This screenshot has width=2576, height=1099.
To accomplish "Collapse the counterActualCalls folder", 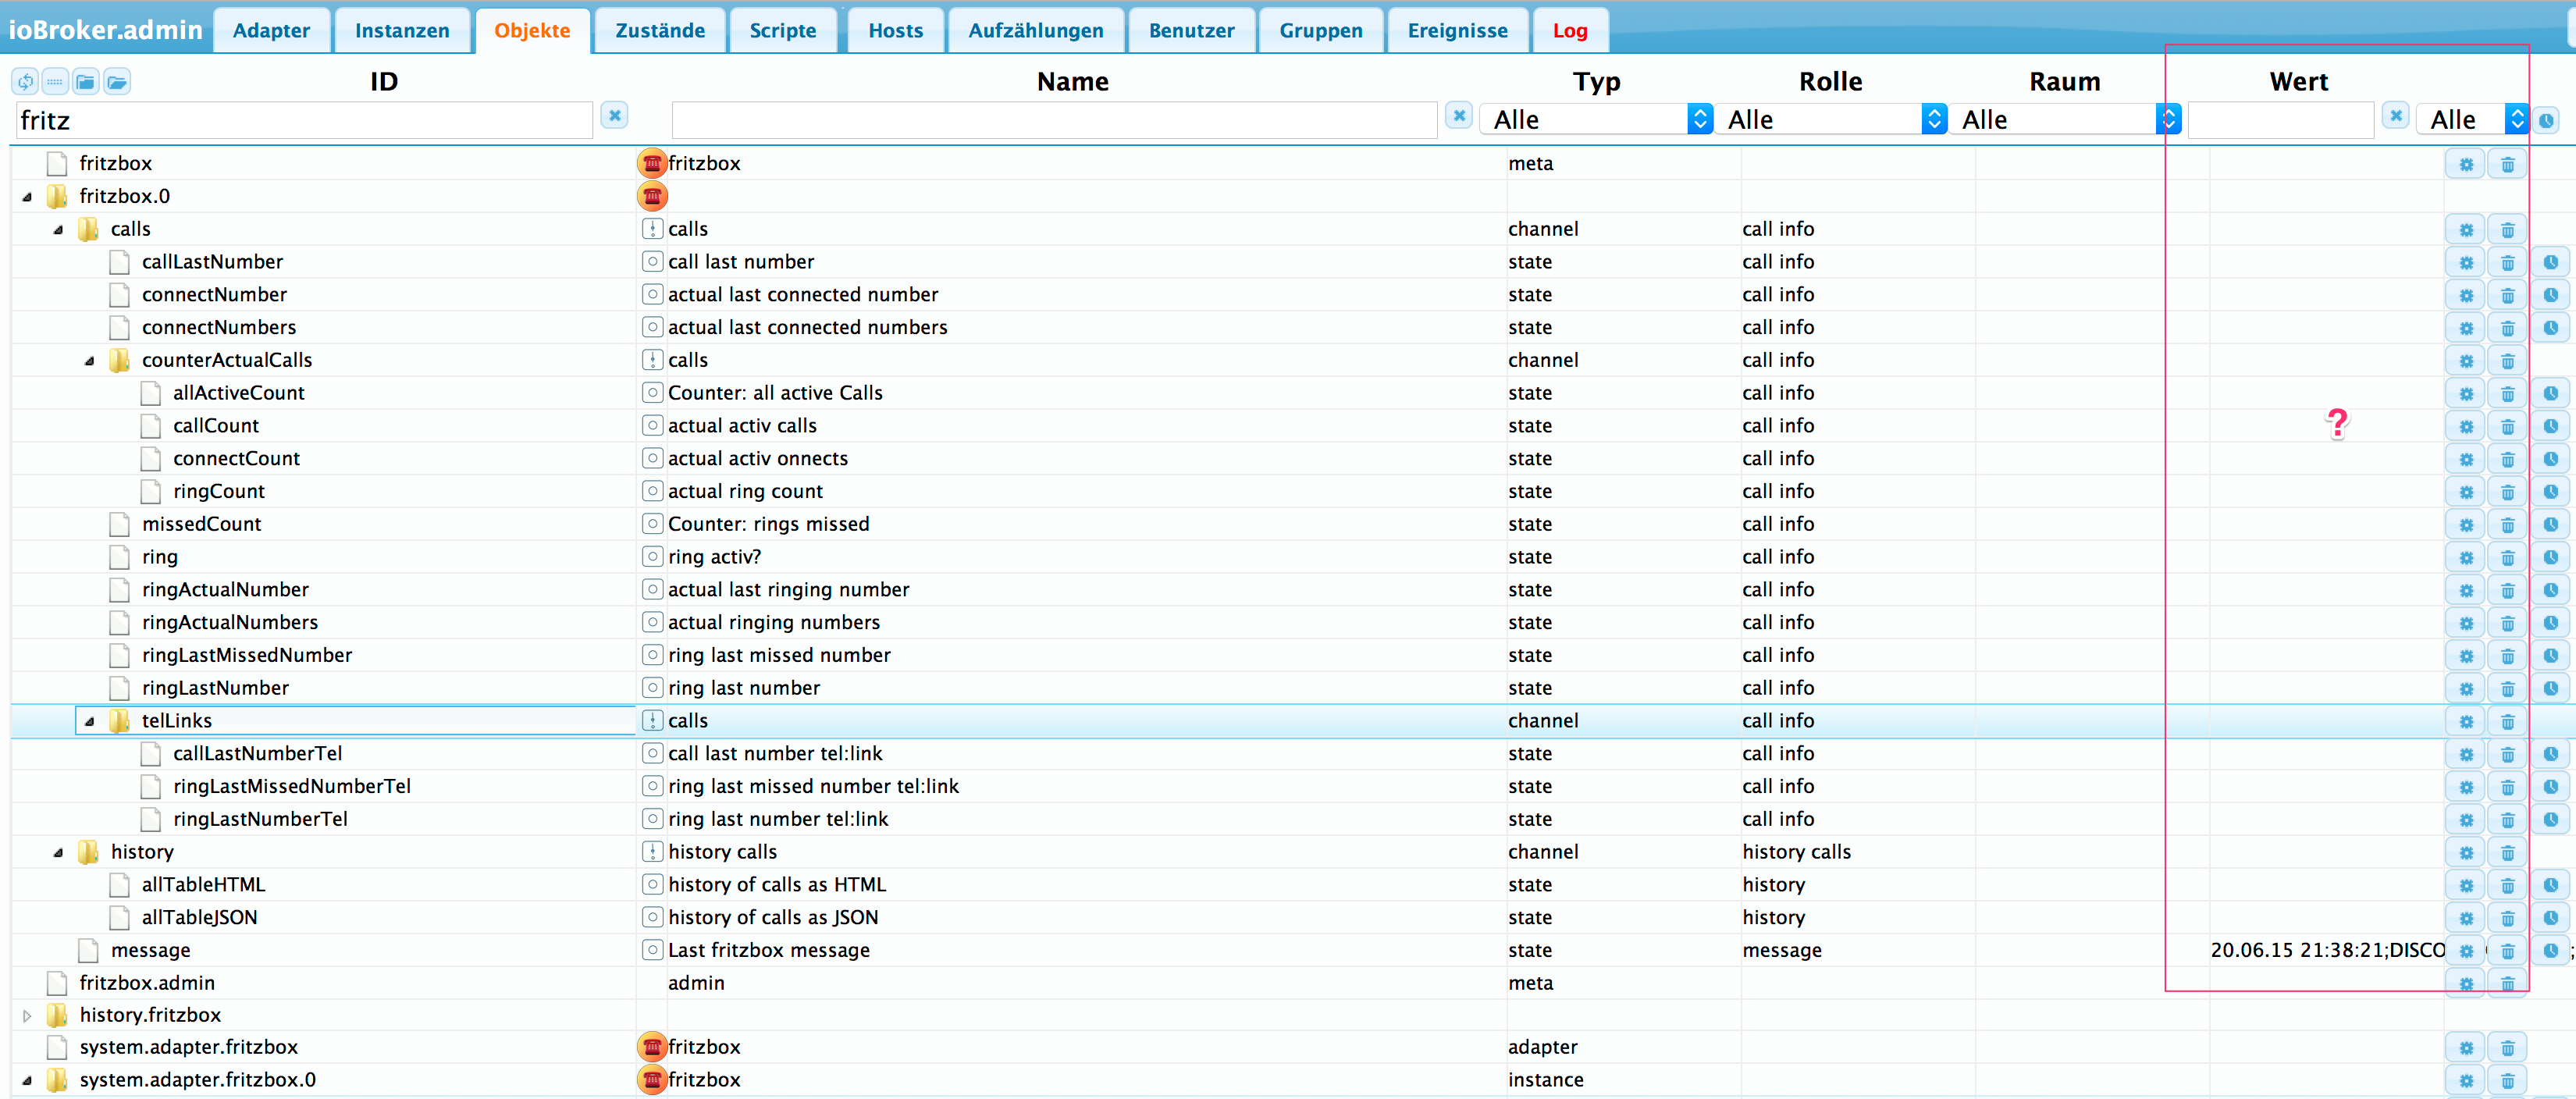I will (x=89, y=361).
